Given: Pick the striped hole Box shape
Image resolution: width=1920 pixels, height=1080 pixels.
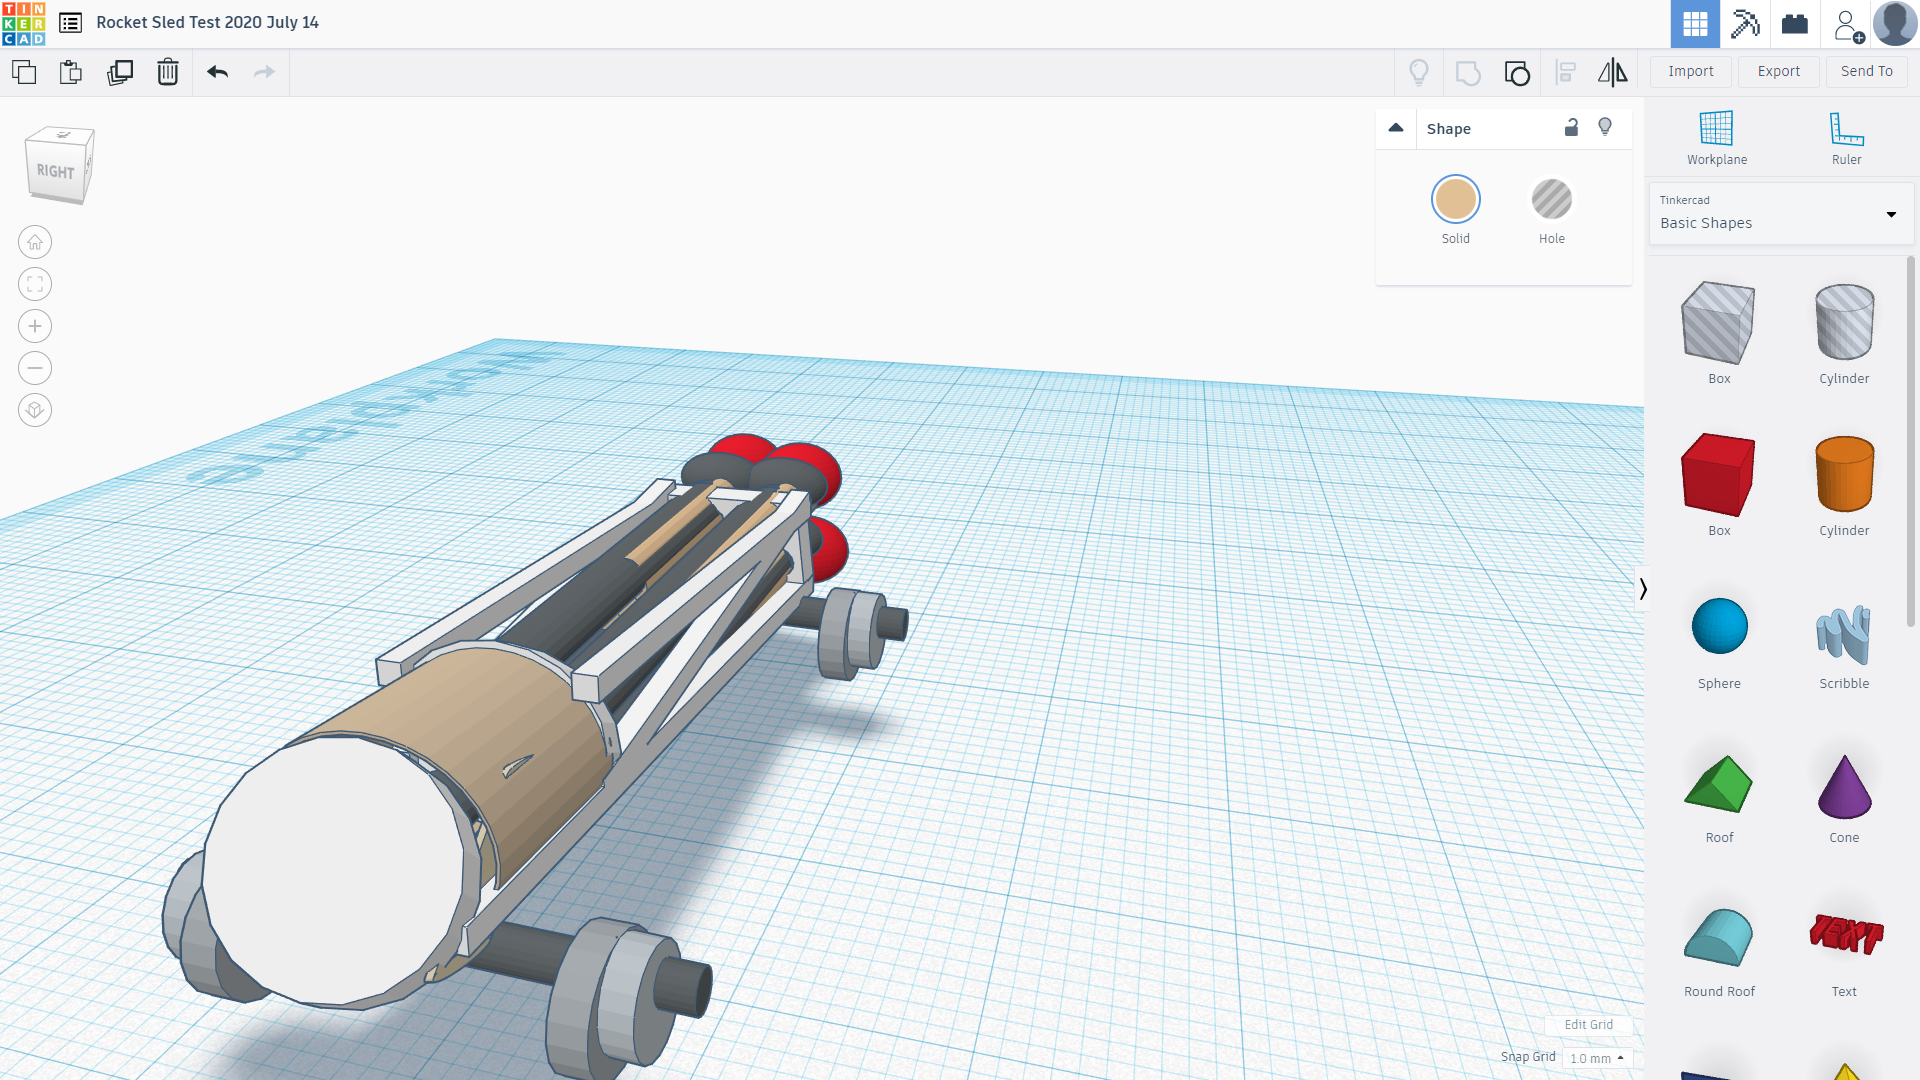Looking at the screenshot, I should 1718,323.
